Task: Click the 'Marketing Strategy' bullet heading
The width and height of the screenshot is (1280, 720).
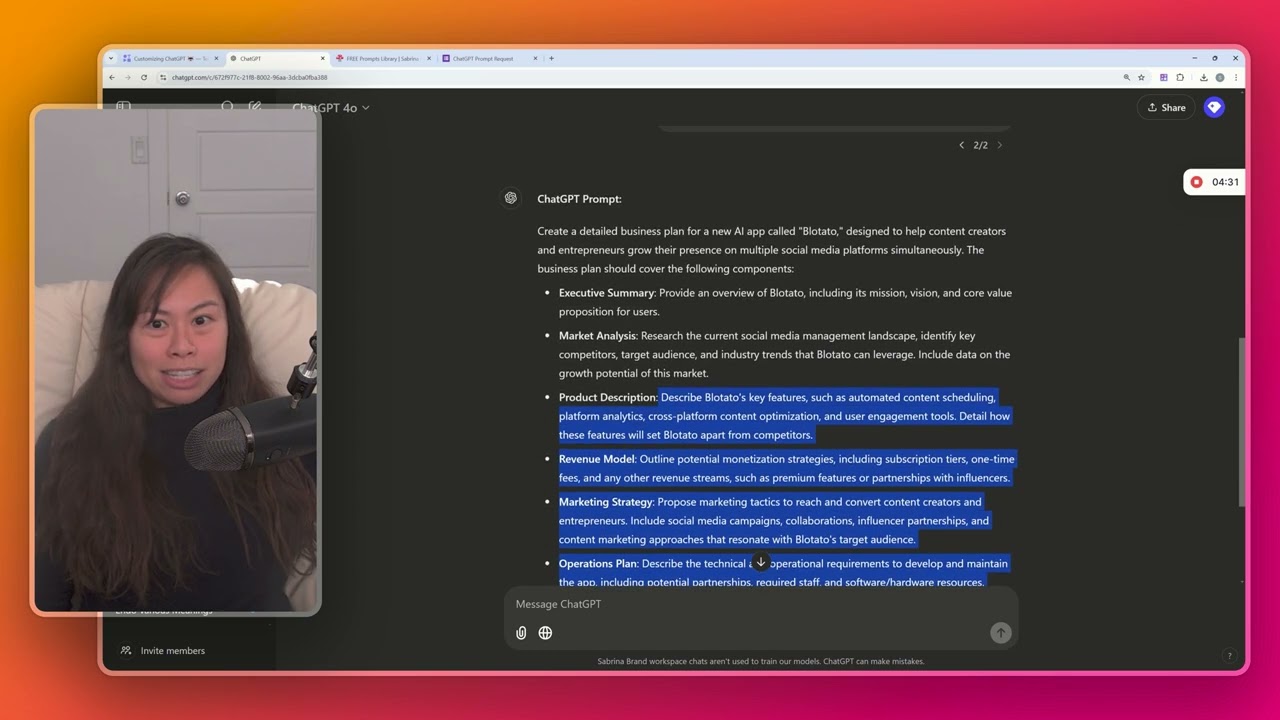Action: [x=605, y=502]
